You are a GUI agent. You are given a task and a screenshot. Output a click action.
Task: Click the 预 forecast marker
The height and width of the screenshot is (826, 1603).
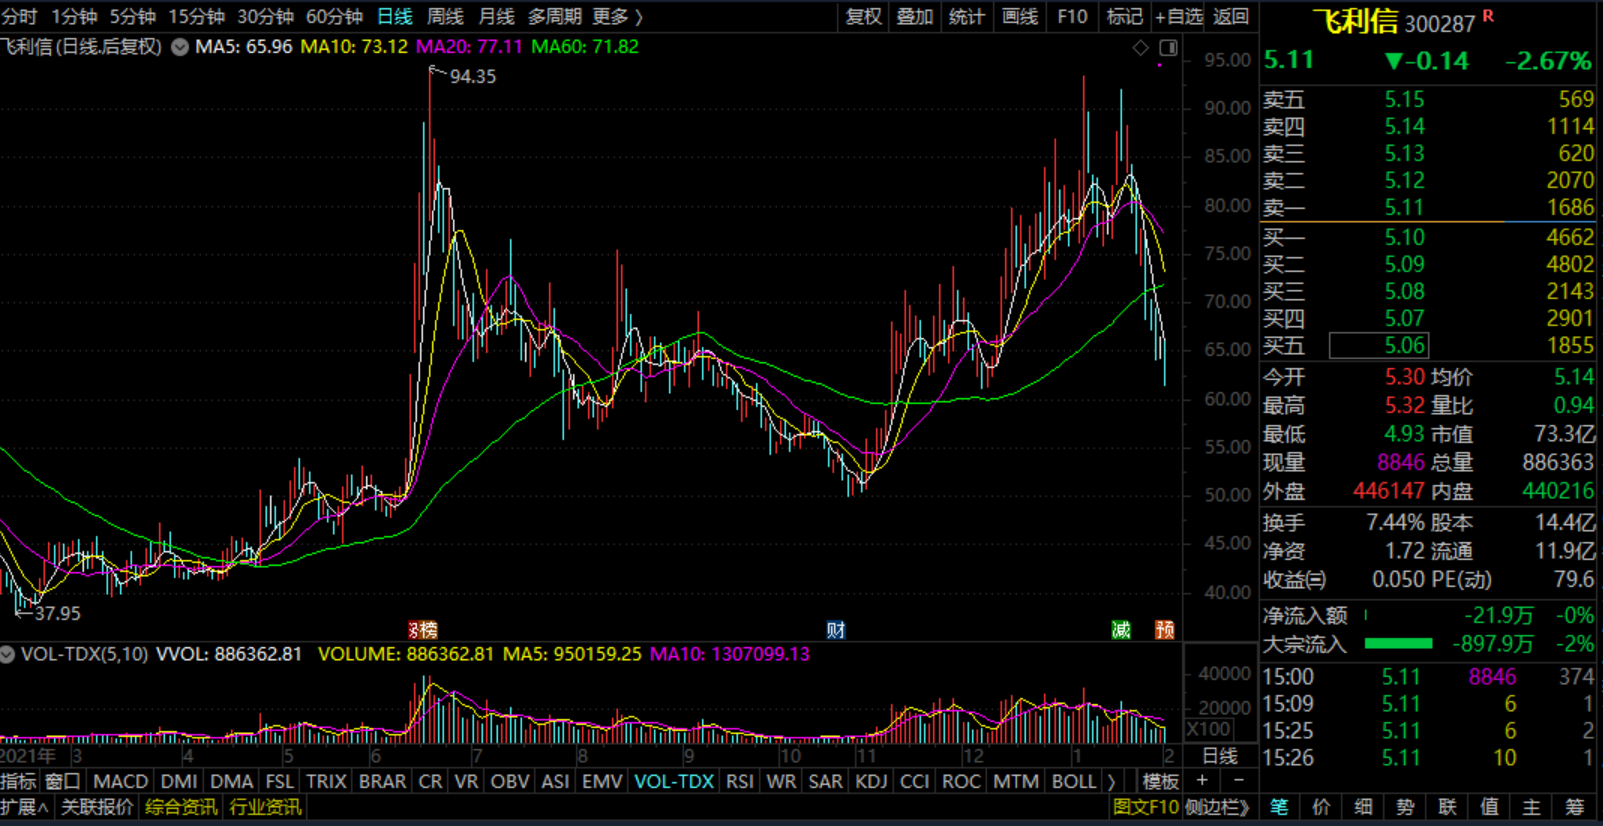[1165, 630]
